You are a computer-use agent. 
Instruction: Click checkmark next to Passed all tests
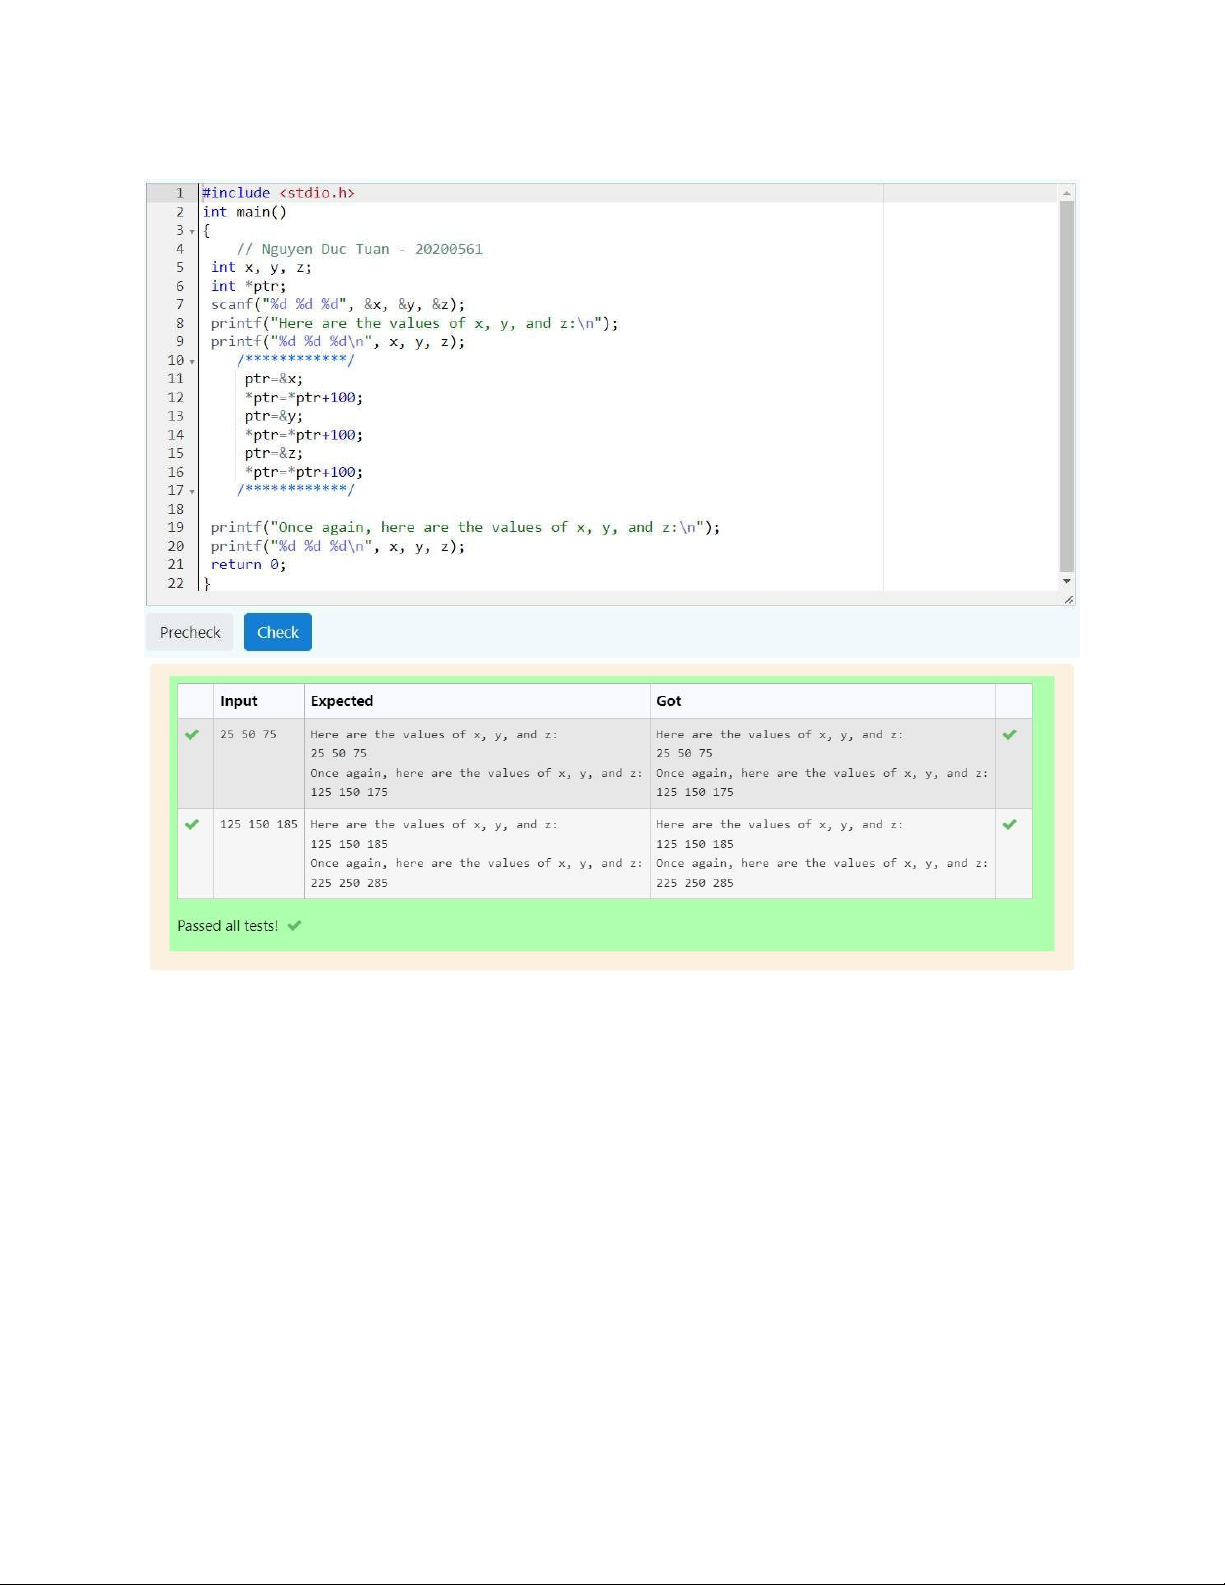pyautogui.click(x=294, y=926)
